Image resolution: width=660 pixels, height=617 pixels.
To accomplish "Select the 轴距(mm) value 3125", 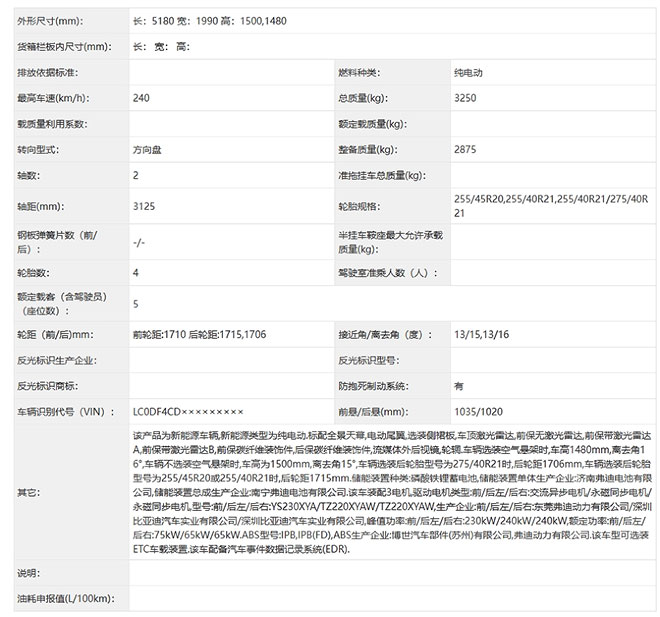I will point(143,207).
